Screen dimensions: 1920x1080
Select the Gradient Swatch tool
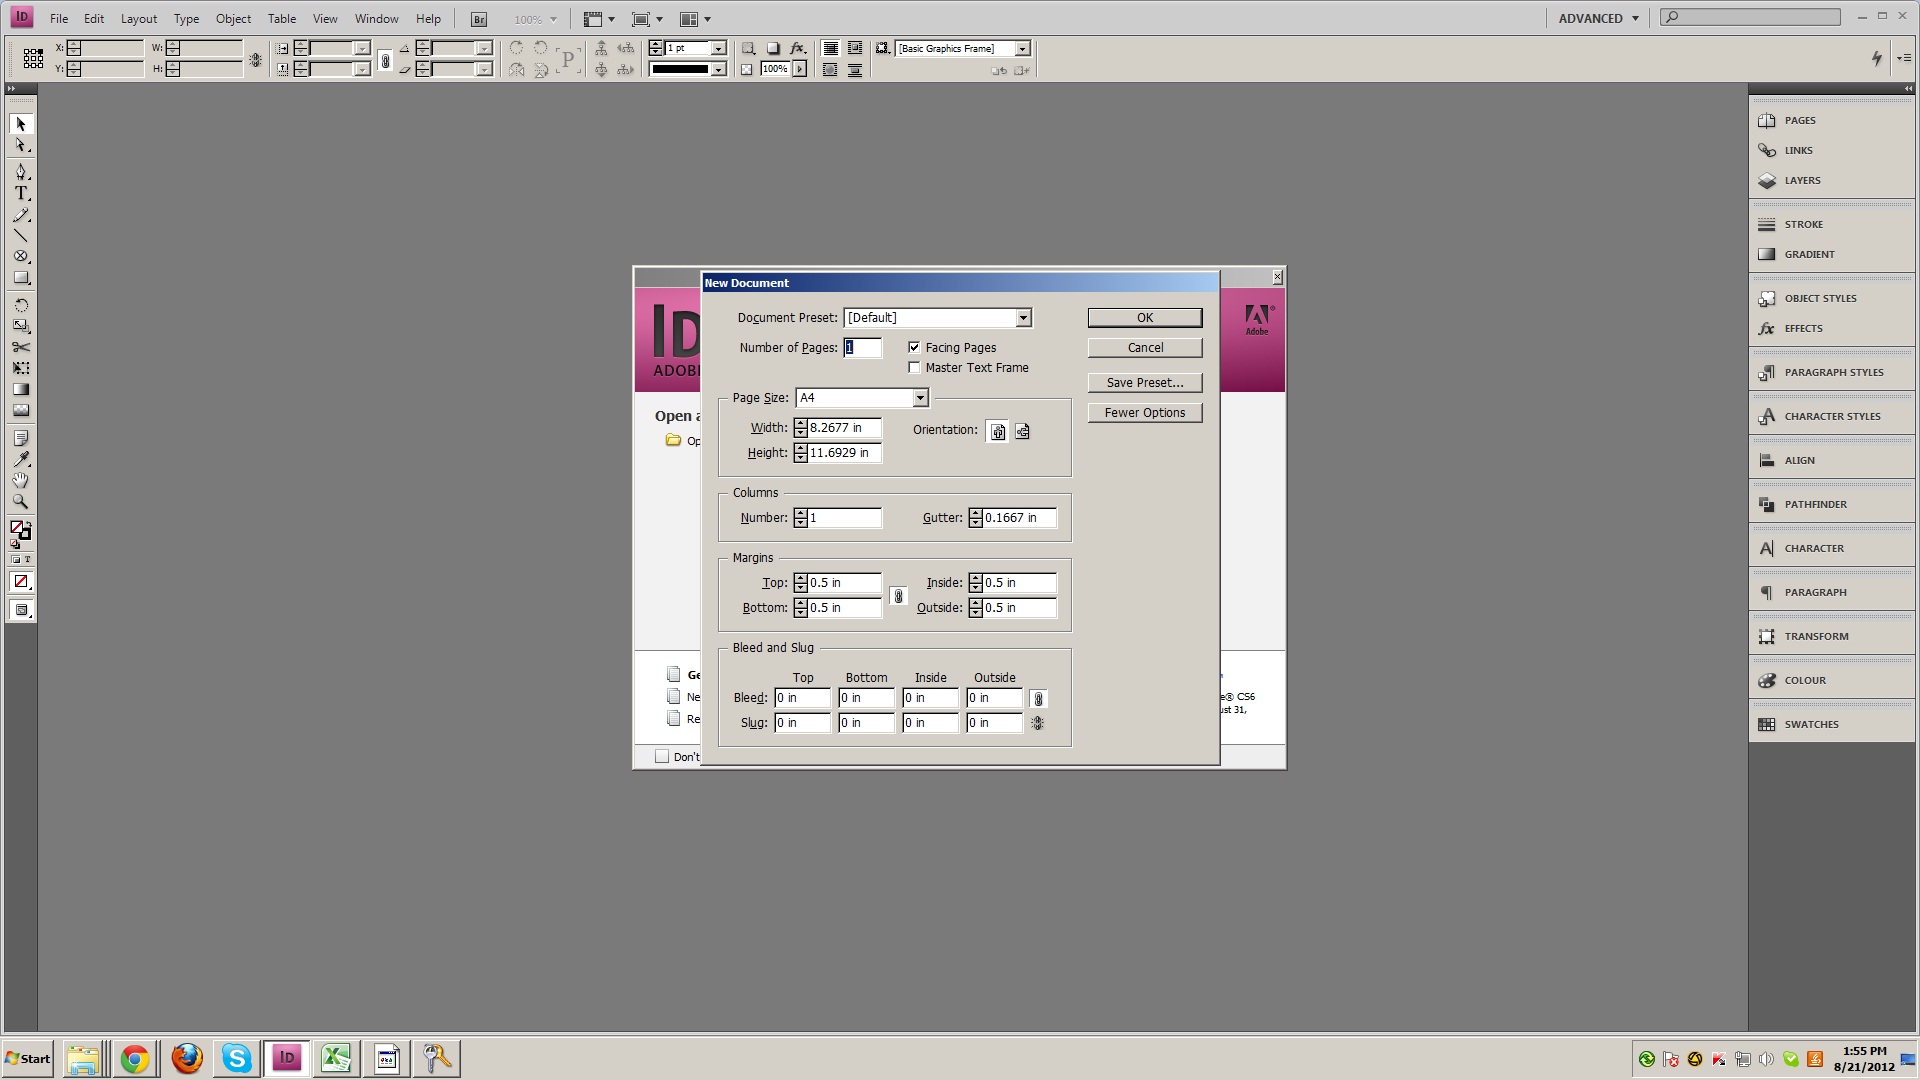(21, 389)
